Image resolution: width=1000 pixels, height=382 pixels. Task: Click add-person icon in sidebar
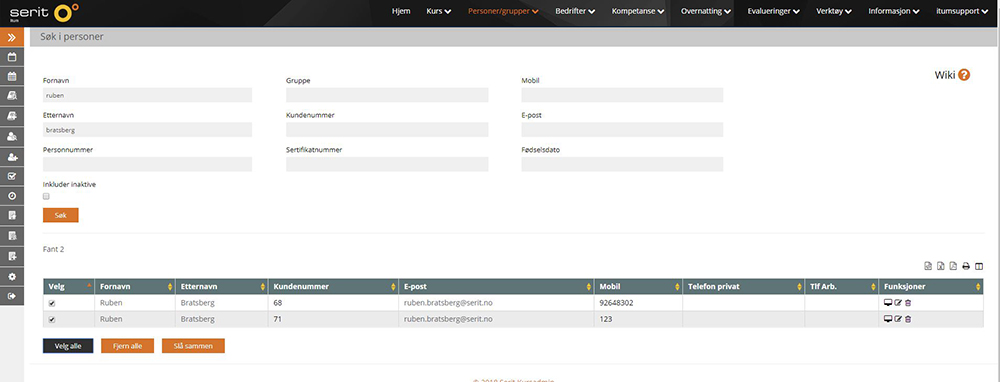[x=11, y=156]
